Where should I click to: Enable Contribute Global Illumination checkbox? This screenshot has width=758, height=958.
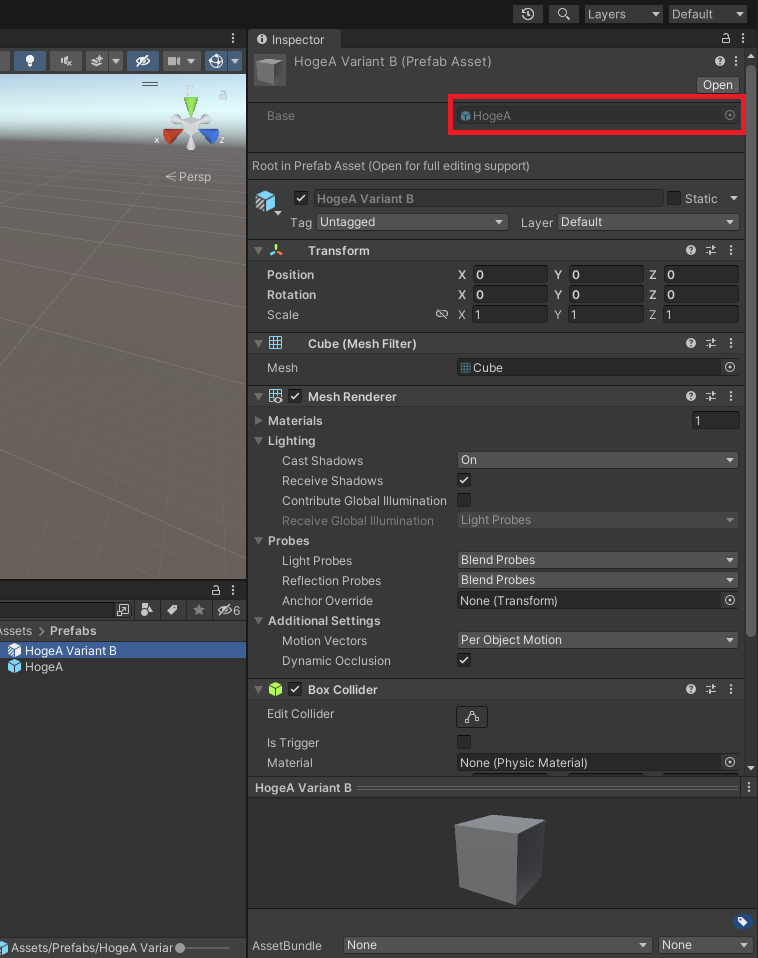464,500
